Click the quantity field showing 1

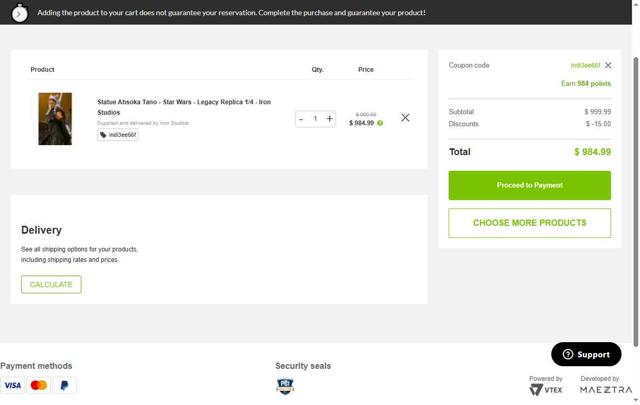(315, 119)
